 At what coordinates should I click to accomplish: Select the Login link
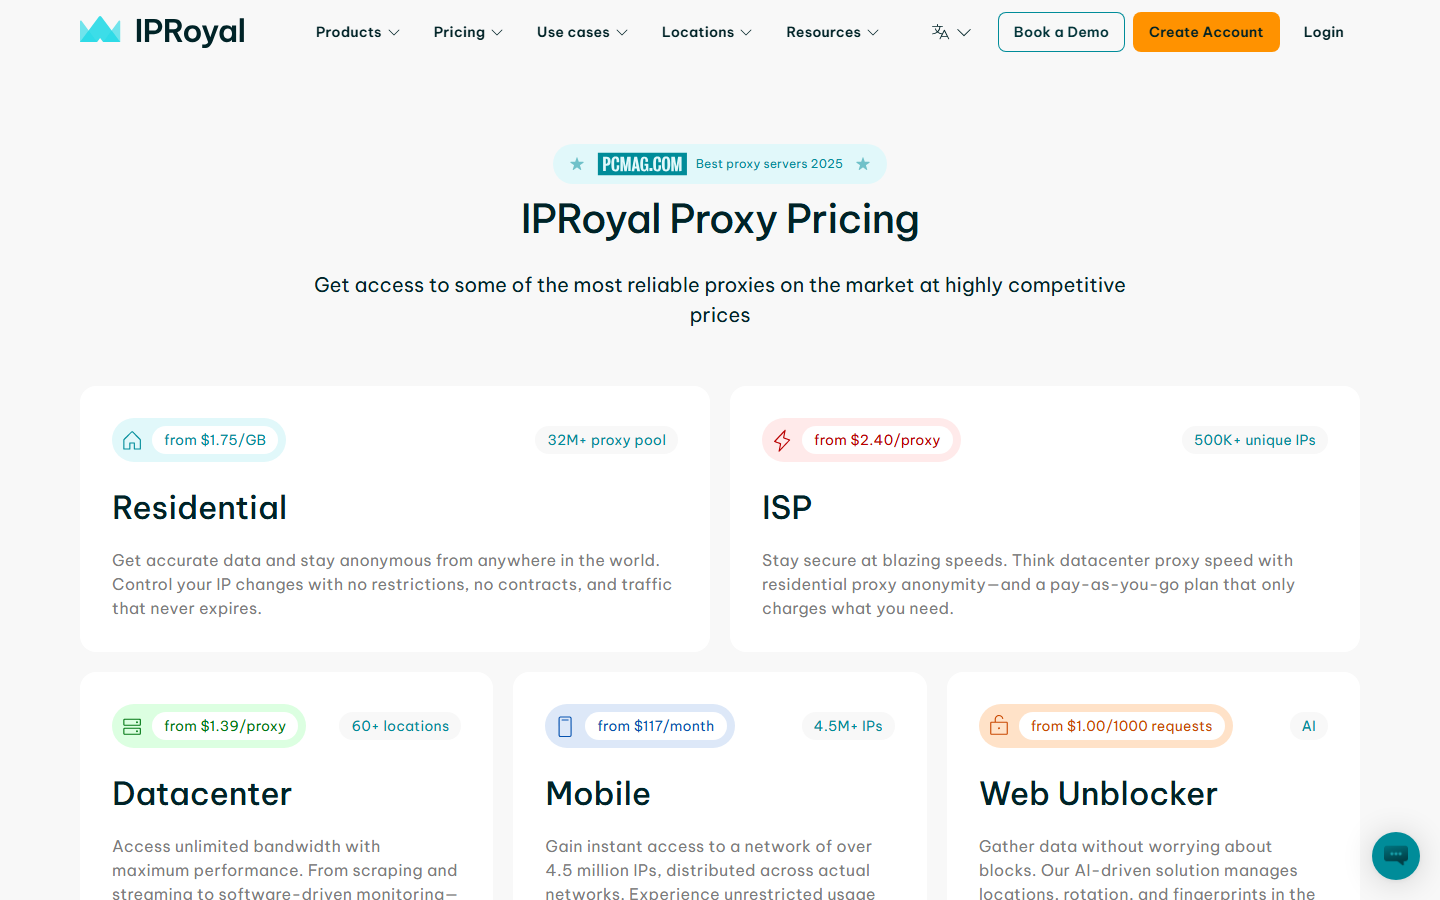coord(1323,32)
